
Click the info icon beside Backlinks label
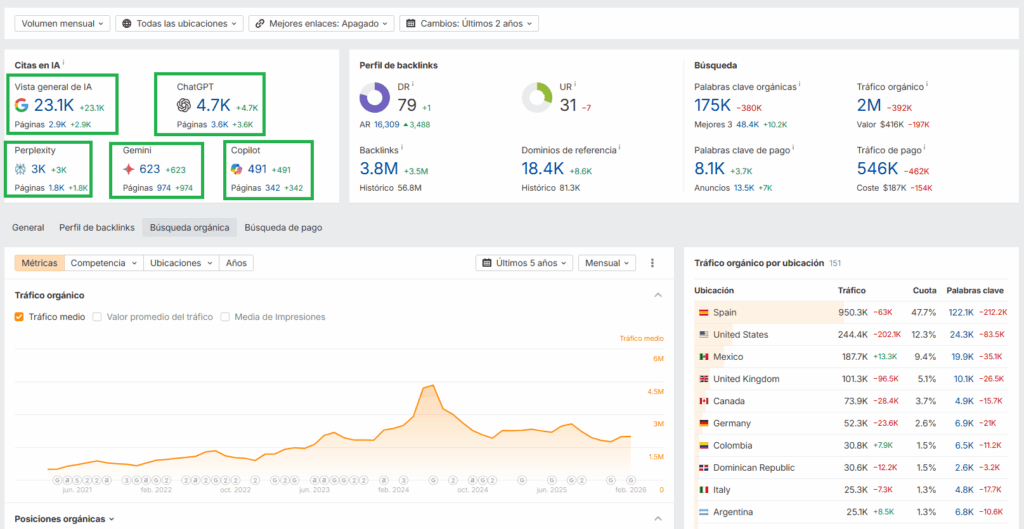point(402,148)
